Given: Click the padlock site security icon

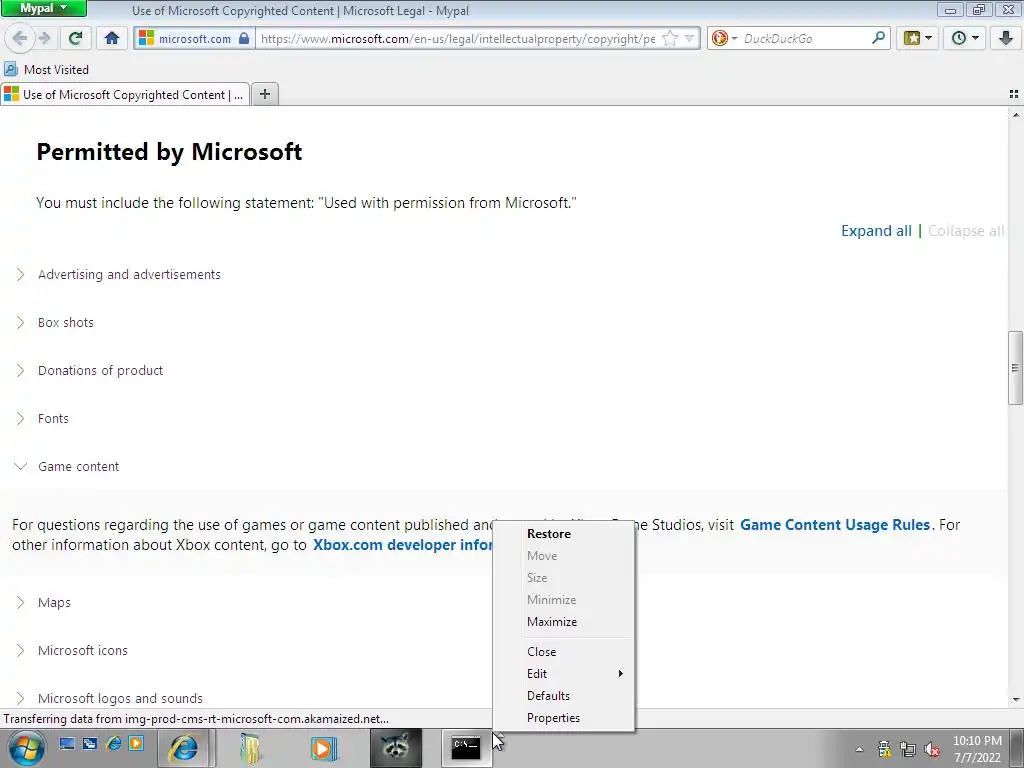Looking at the screenshot, I should point(244,39).
